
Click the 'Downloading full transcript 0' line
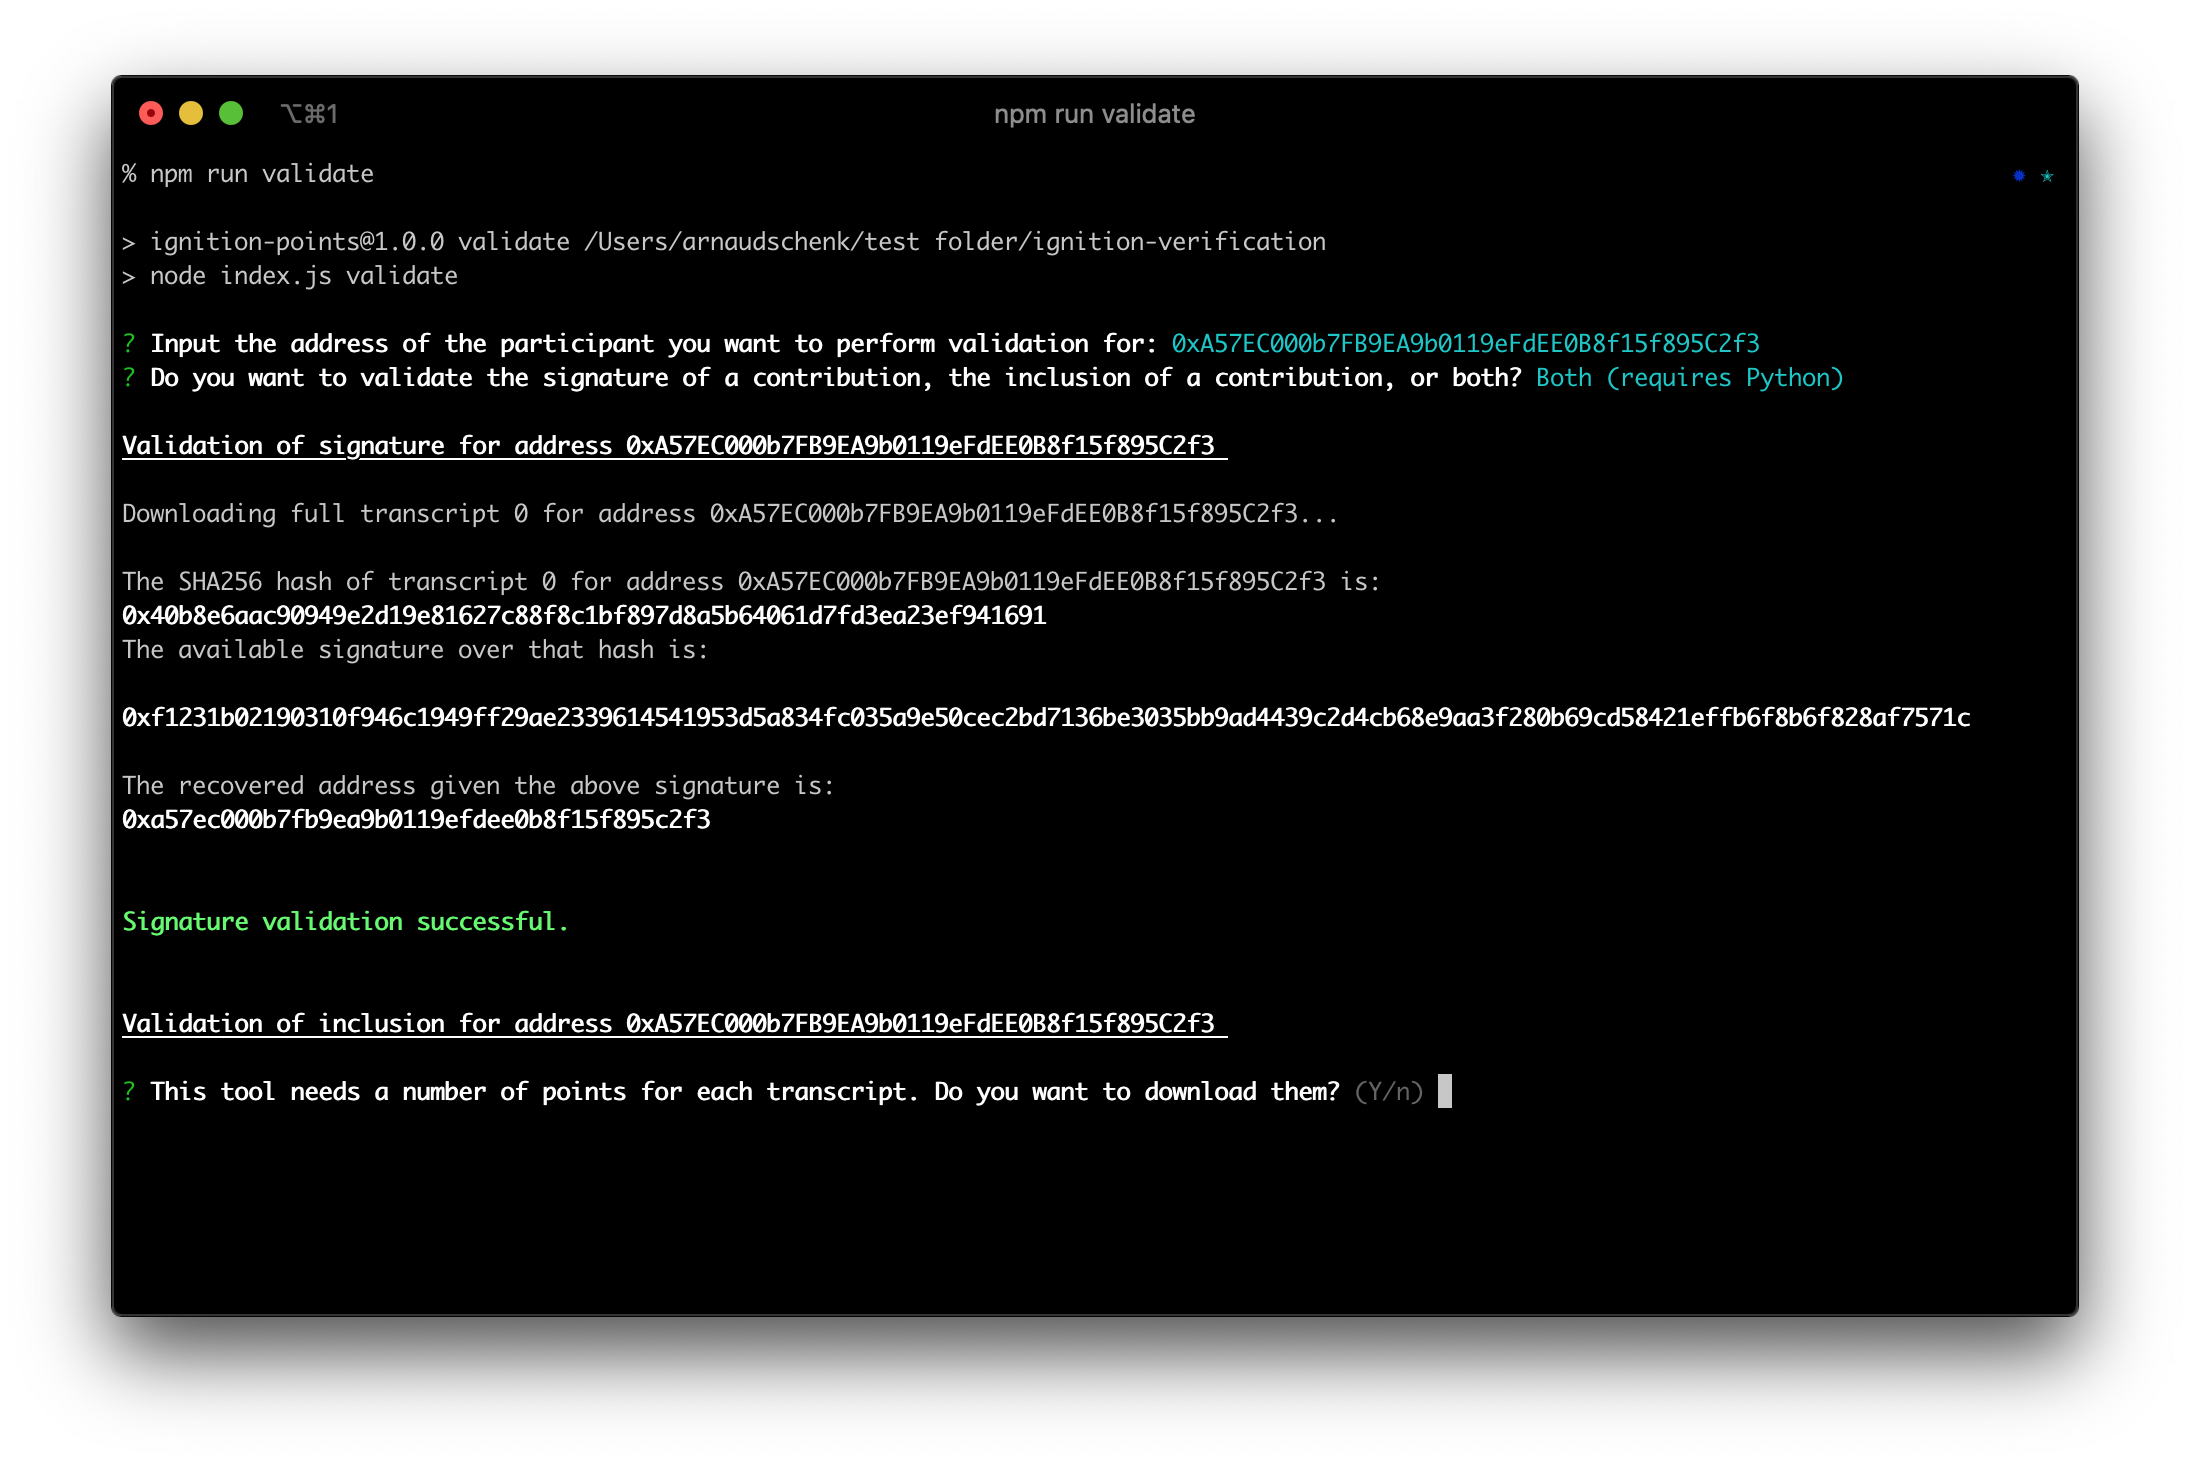730,514
